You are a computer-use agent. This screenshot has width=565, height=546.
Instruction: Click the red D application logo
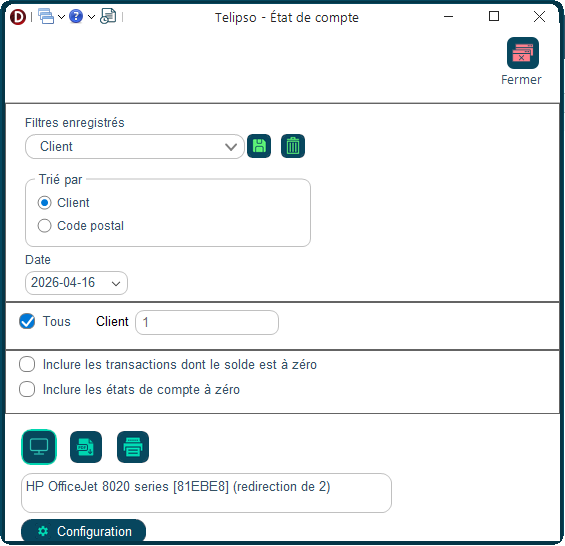[x=18, y=17]
